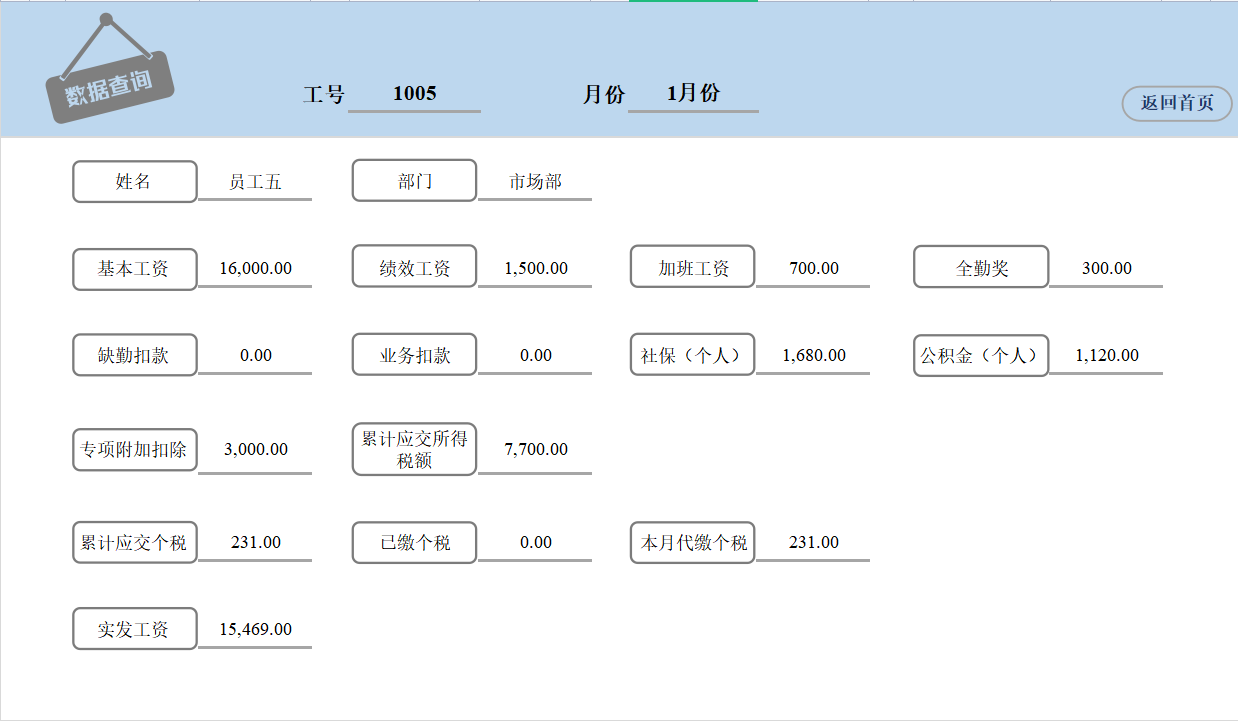Click the 本月代缴个税 field label
Viewport: 1238px width, 721px height.
(692, 542)
